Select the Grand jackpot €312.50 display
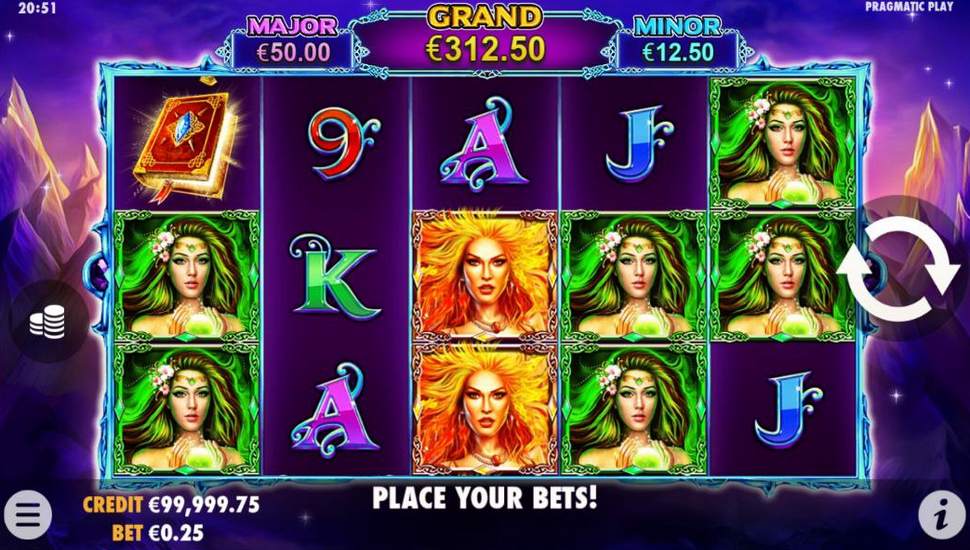The width and height of the screenshot is (970, 550). coord(486,38)
